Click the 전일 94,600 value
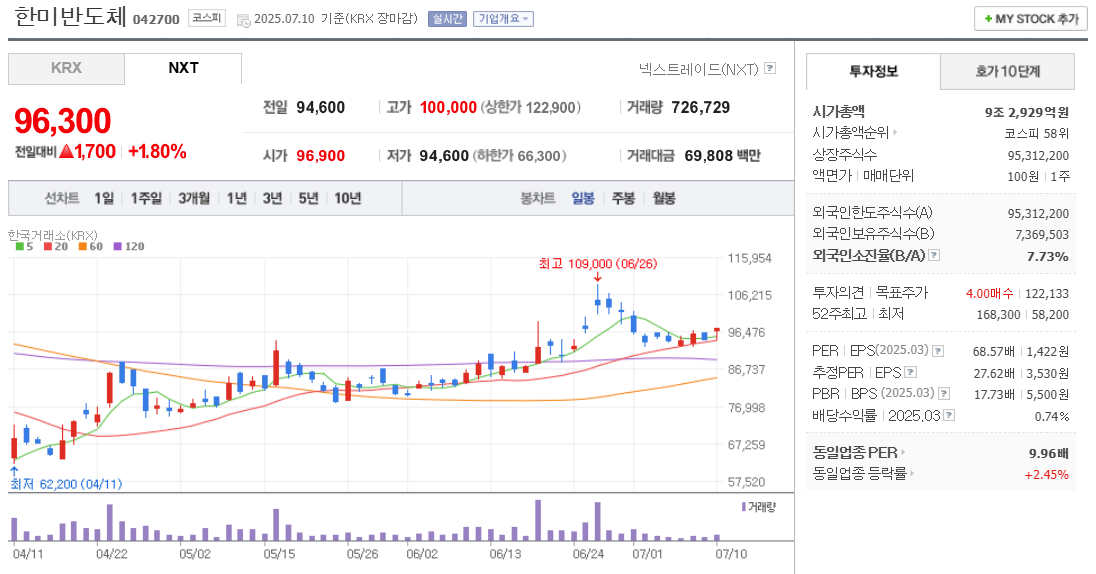 click(x=320, y=108)
